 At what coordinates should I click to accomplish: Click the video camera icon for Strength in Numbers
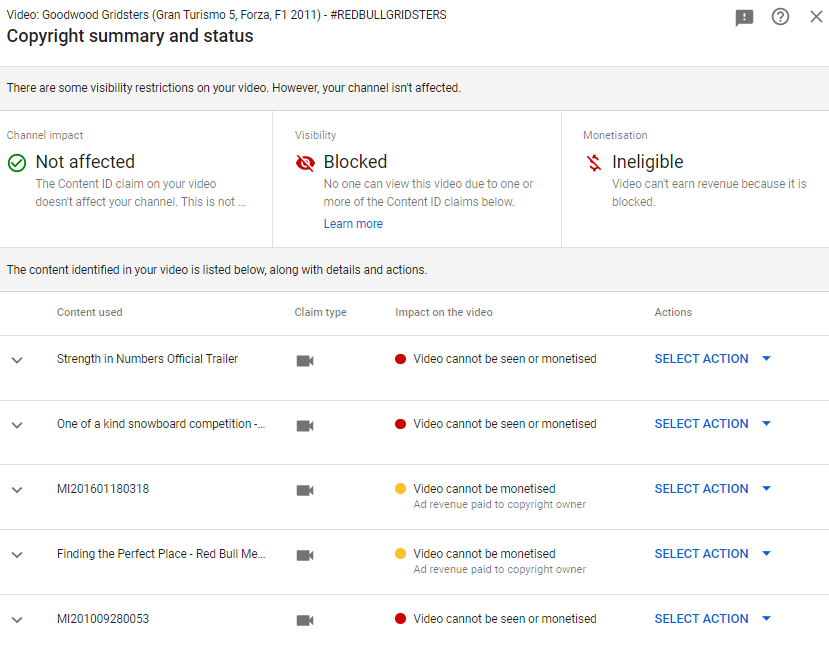(x=305, y=361)
